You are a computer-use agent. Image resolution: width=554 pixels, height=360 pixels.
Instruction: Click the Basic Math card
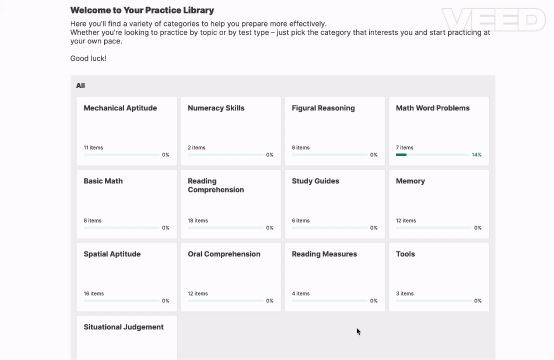click(x=127, y=204)
